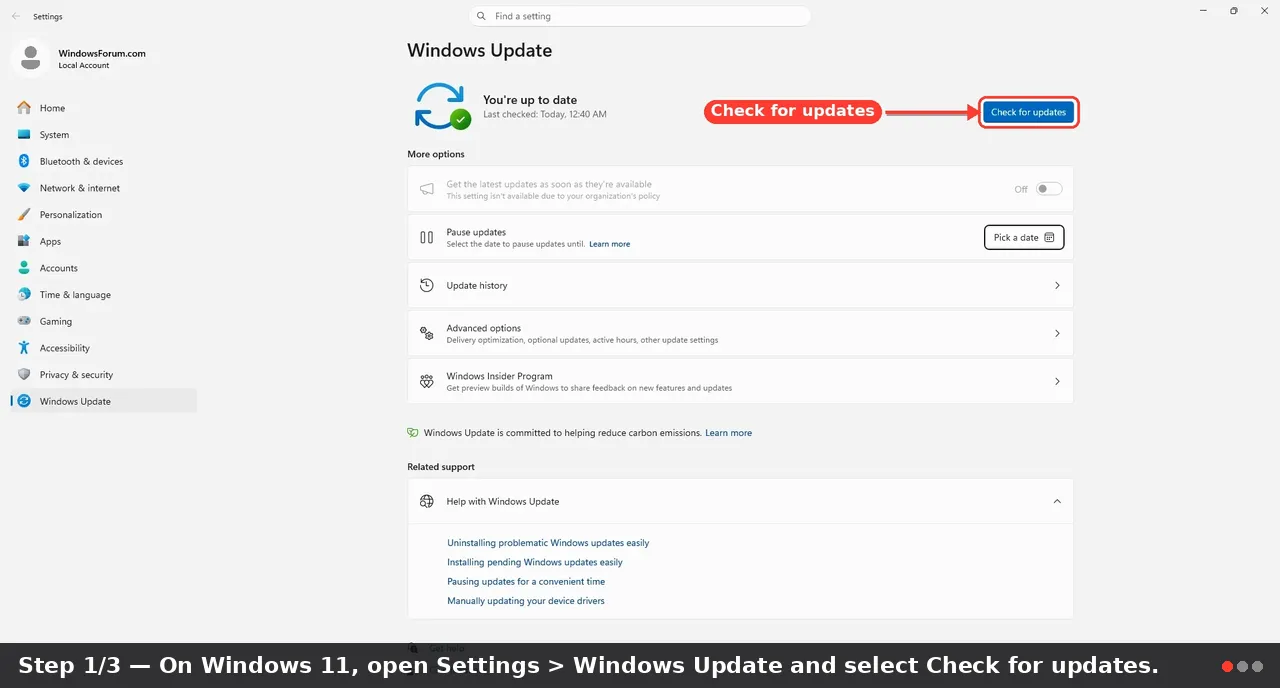Click the Accounts person icon

tap(24, 268)
